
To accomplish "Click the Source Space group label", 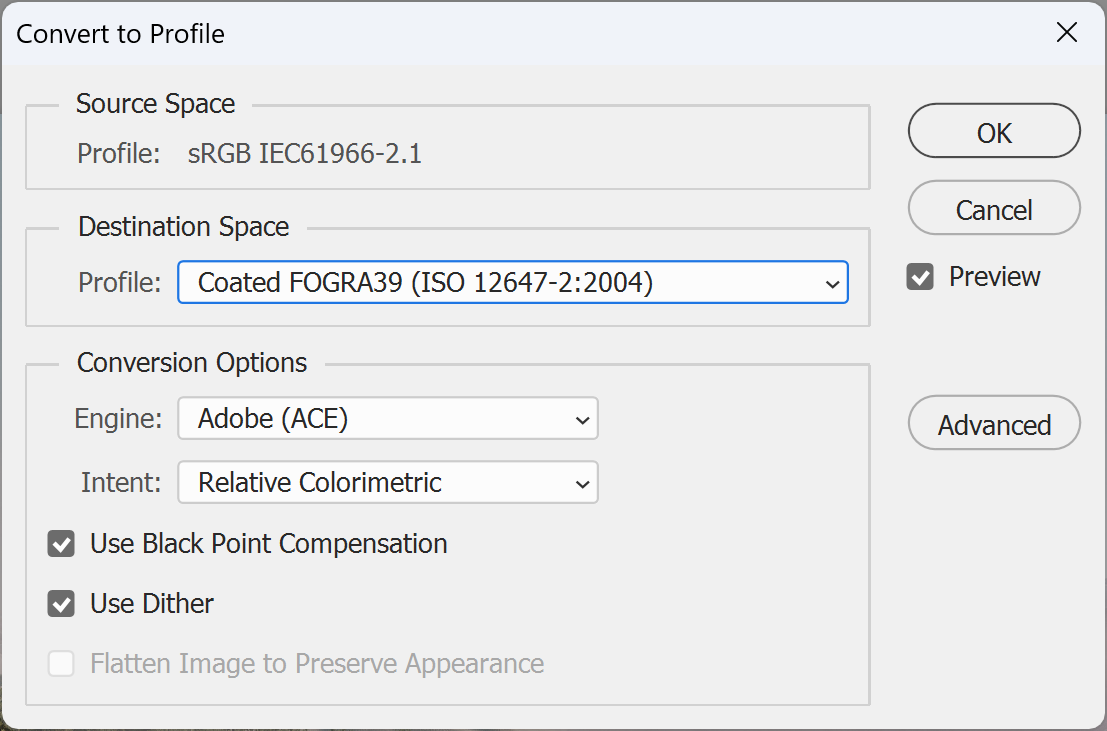I will click(x=155, y=104).
